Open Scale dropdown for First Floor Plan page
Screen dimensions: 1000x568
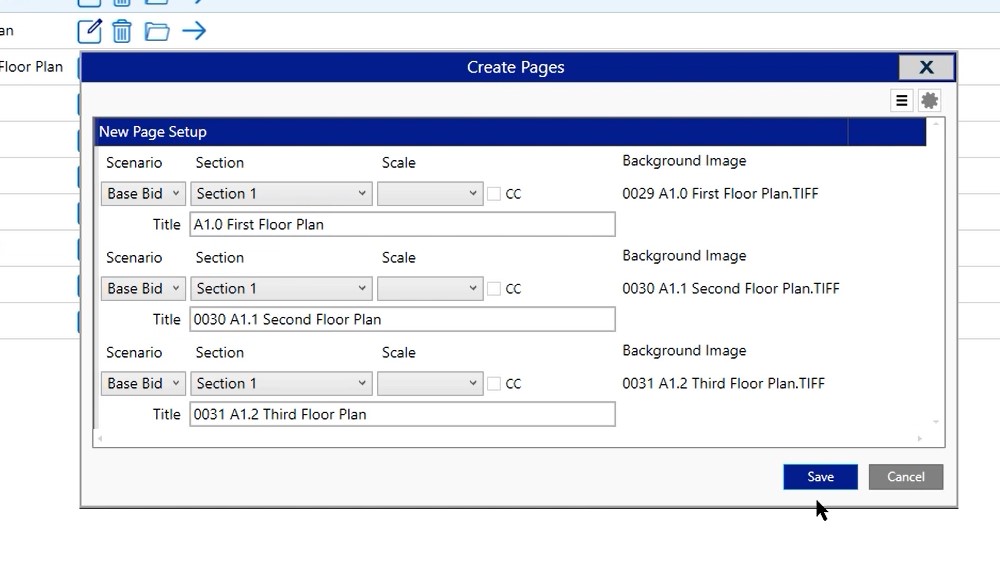tap(430, 194)
